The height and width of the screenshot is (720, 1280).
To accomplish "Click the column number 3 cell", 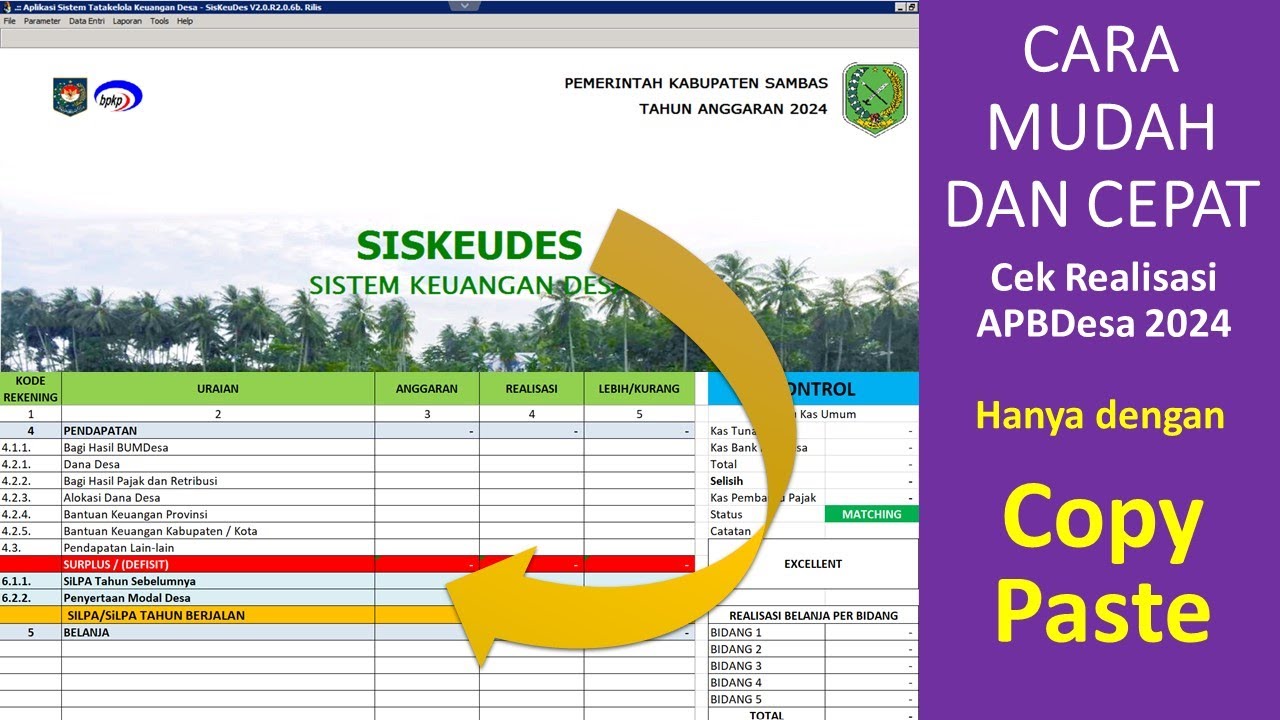I will pos(427,414).
